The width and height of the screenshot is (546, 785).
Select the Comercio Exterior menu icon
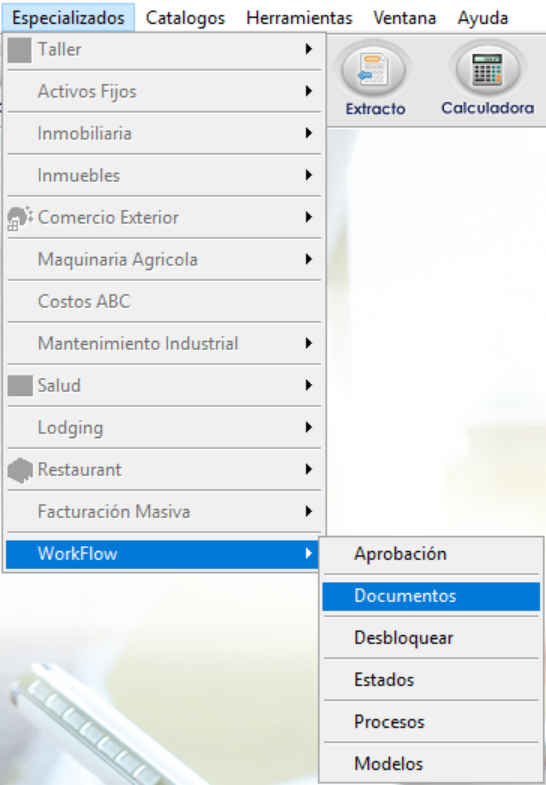tap(20, 218)
